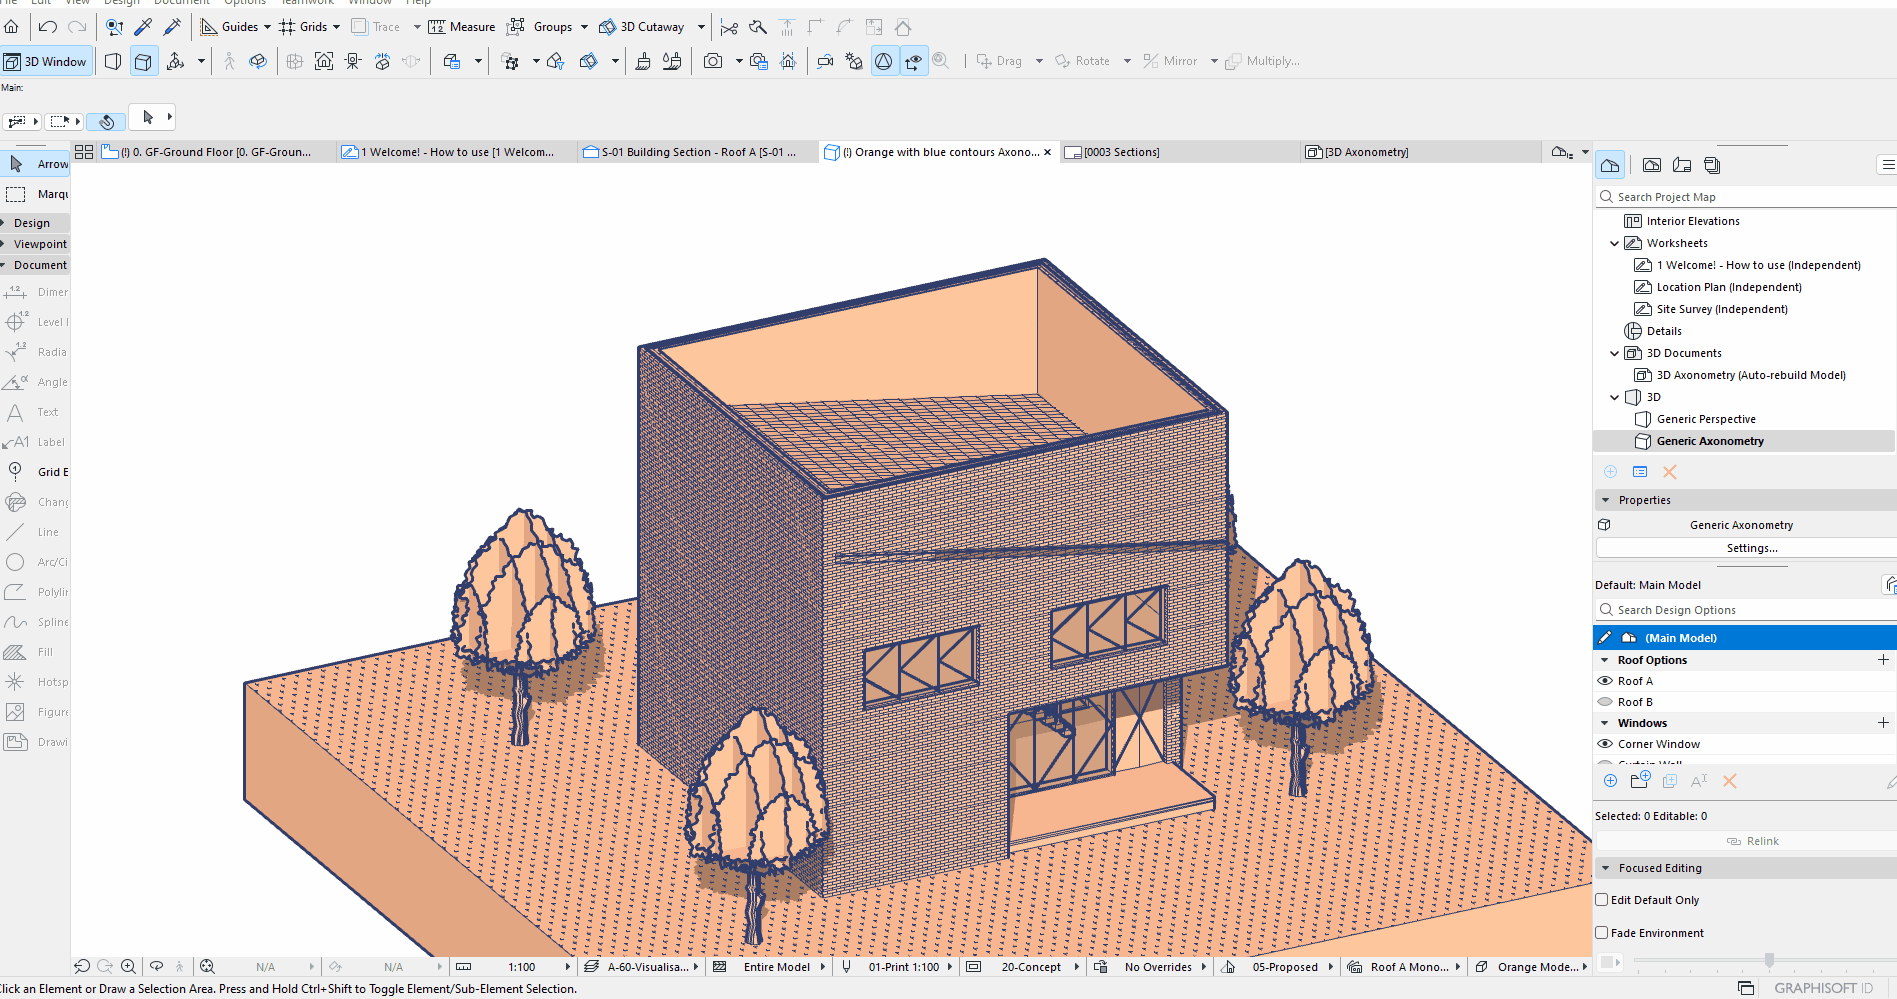Click the 3D Cutaway icon
The height and width of the screenshot is (999, 1897).
pos(607,27)
